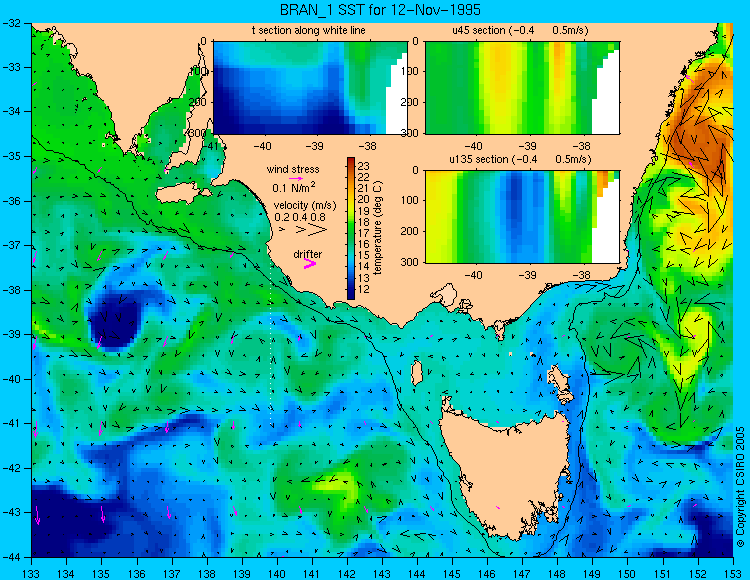Click the "wind stress" legend label
This screenshot has width=750, height=580.
point(293,169)
